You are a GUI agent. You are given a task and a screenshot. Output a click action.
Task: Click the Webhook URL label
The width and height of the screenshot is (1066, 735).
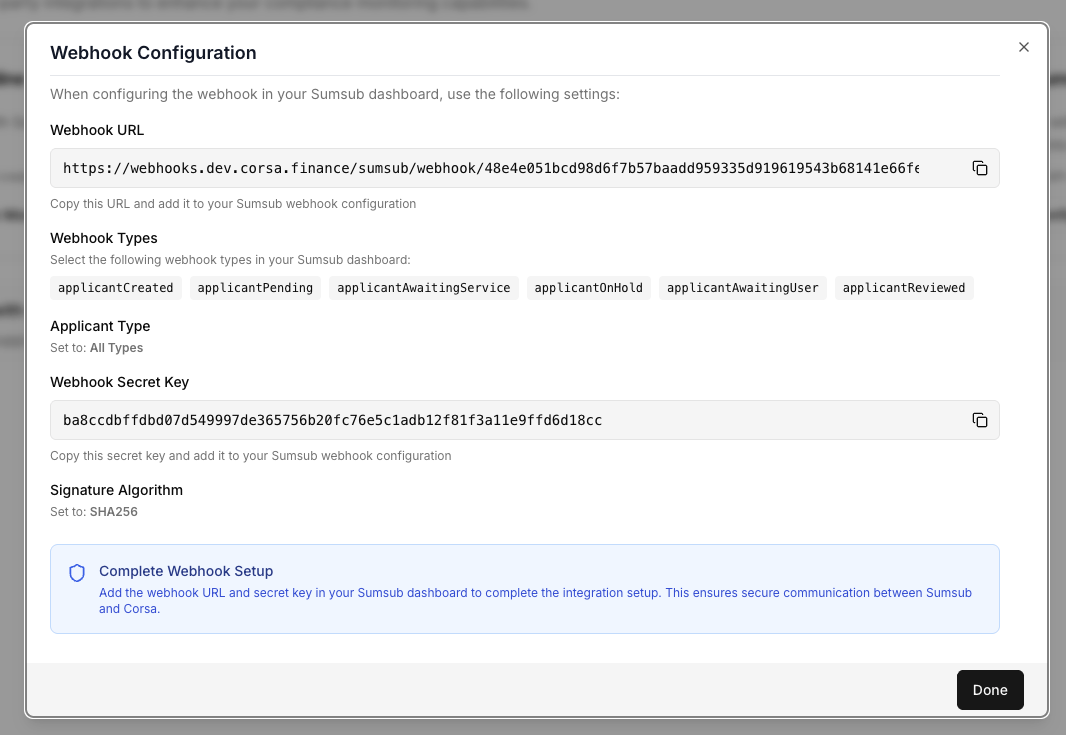(x=97, y=130)
